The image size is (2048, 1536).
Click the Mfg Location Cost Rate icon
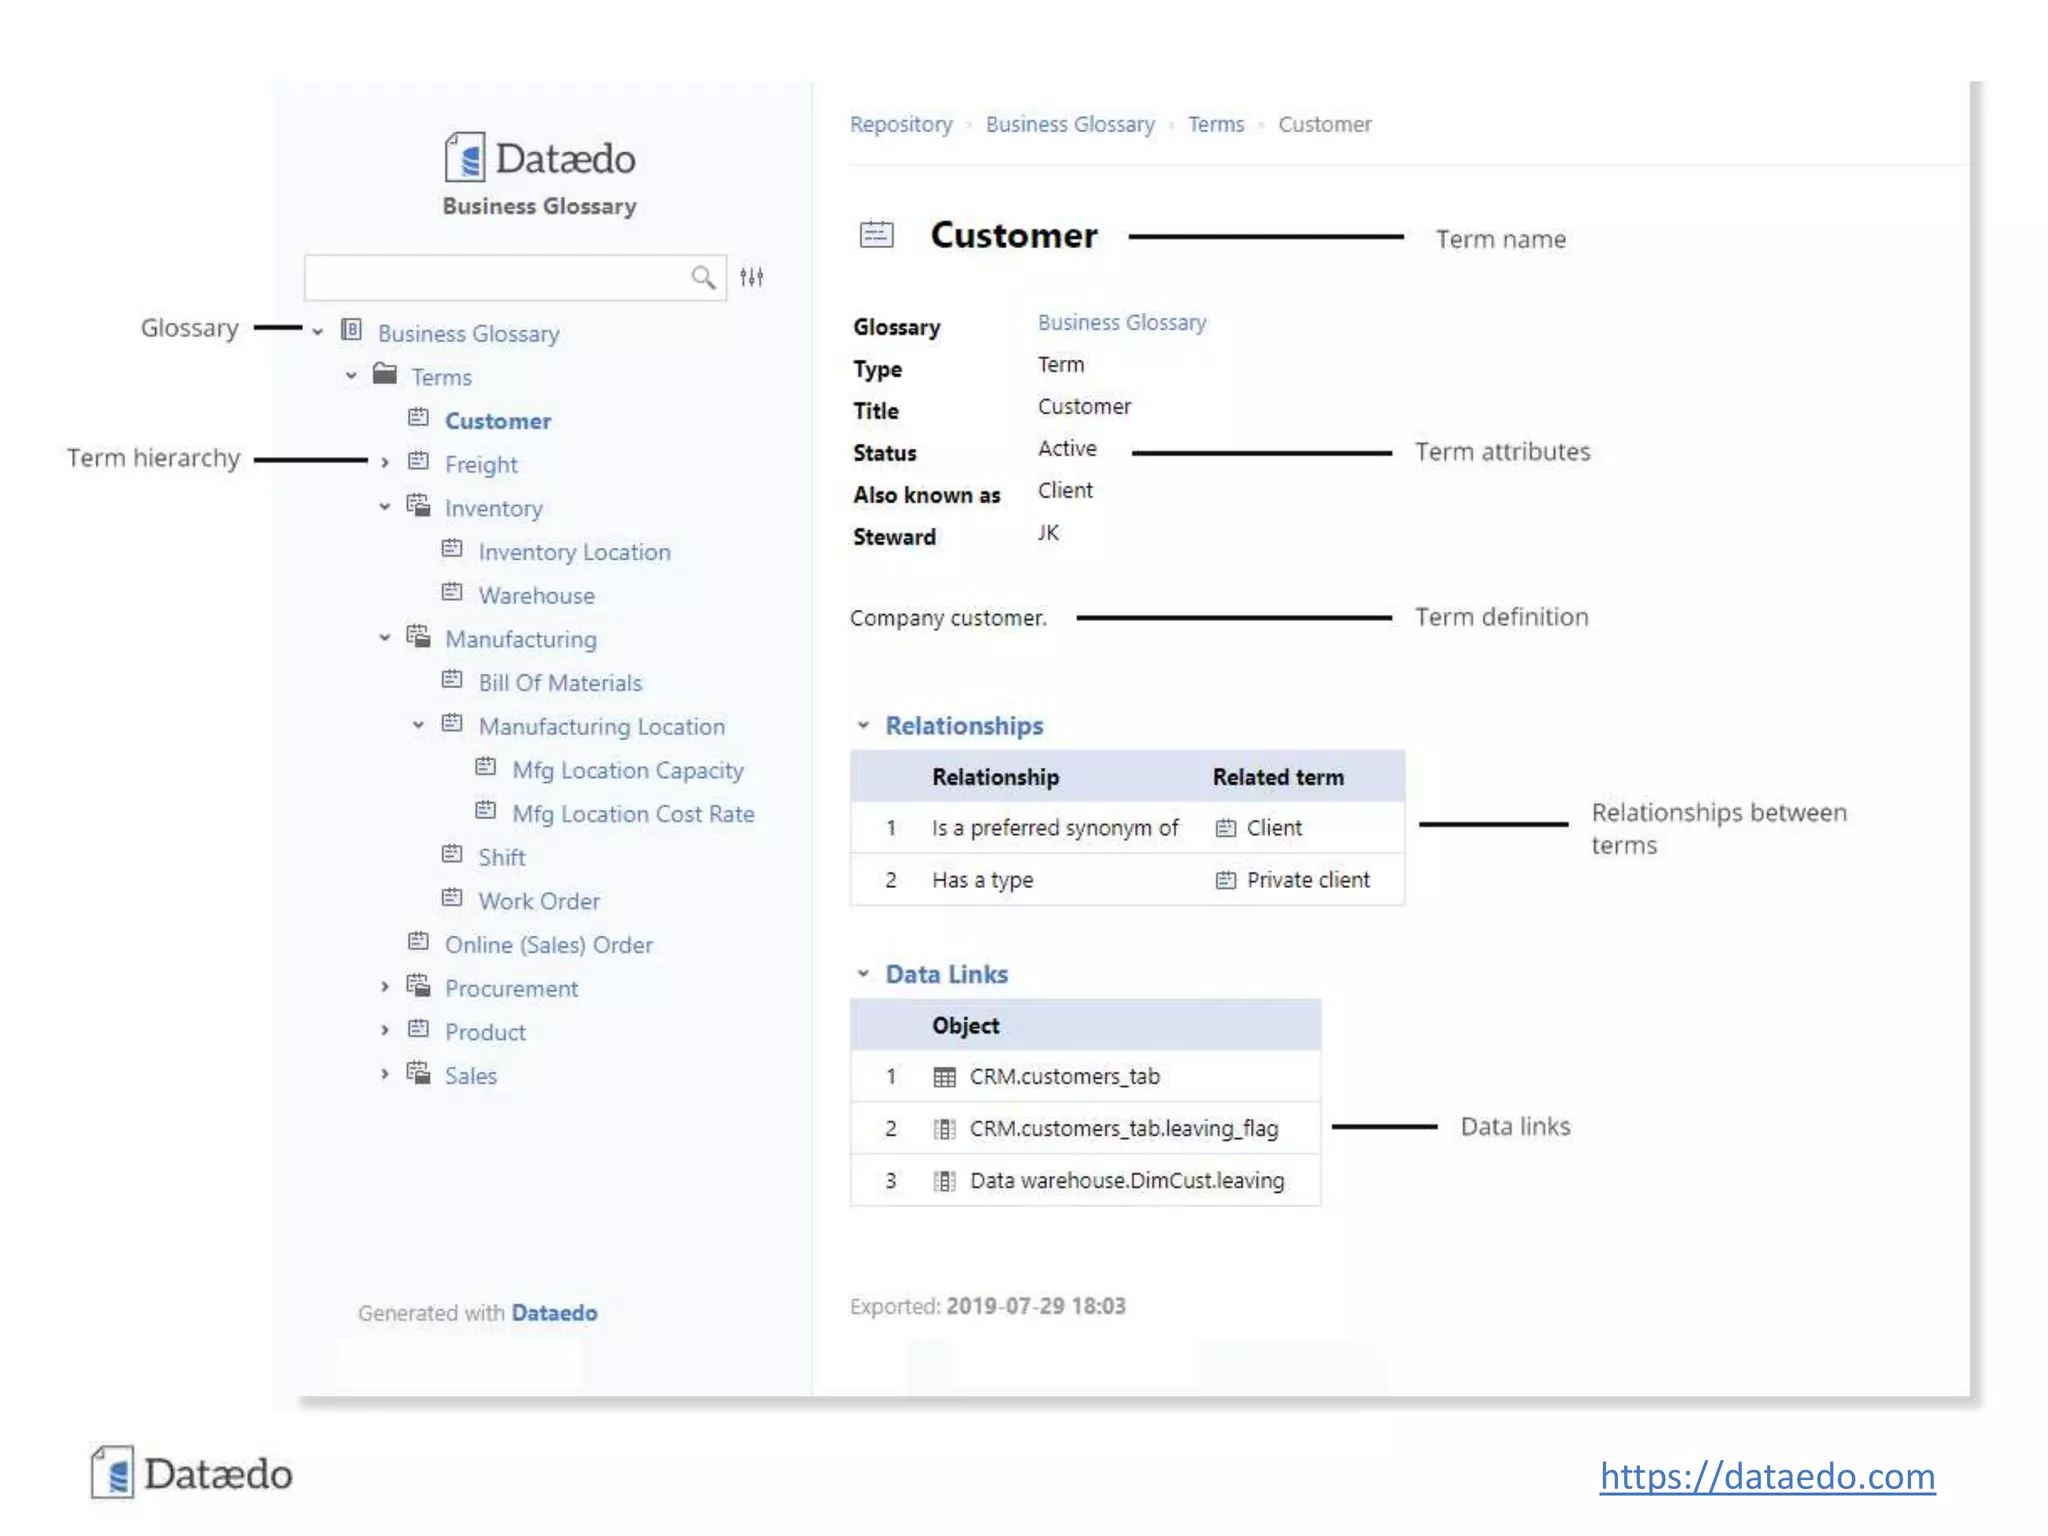[486, 810]
